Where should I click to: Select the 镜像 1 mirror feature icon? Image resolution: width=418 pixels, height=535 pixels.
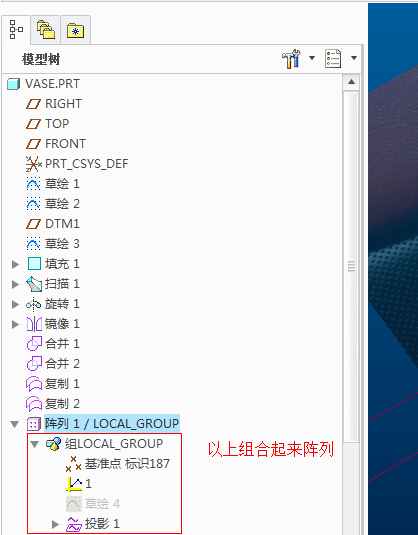point(34,324)
